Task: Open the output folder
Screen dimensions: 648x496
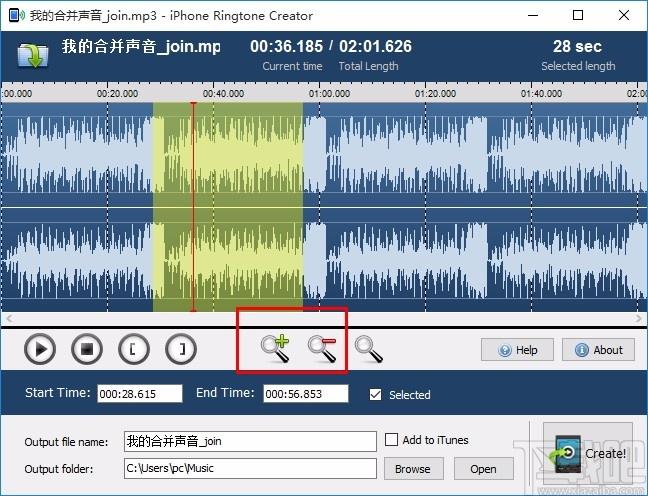Action: pos(483,468)
